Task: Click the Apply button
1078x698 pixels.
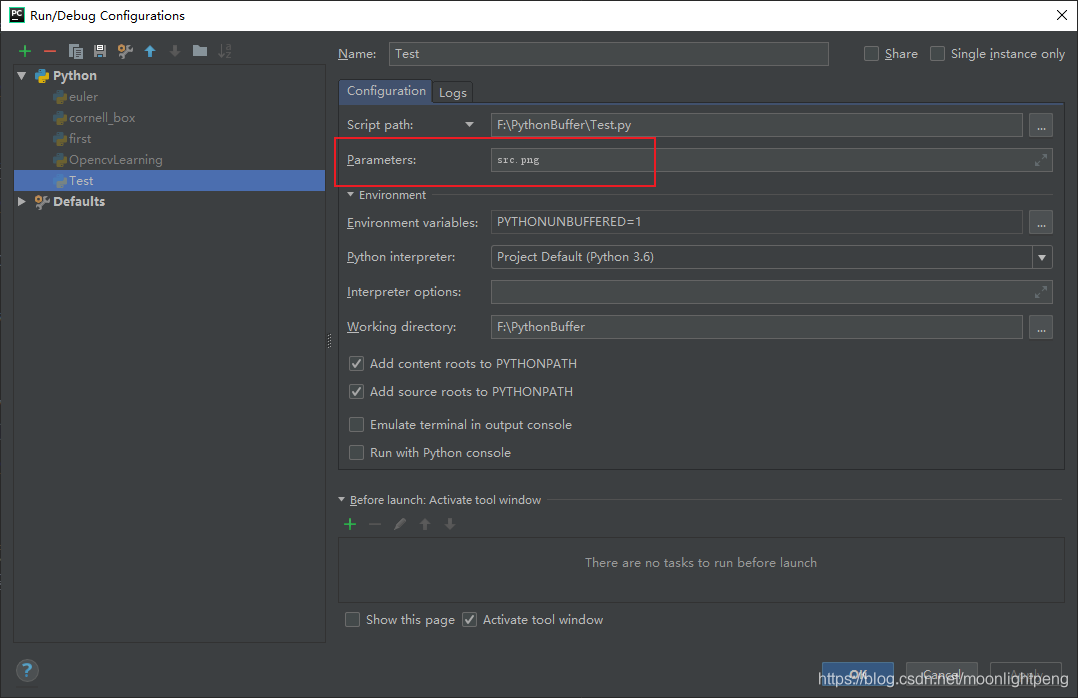Action: coord(1025,675)
